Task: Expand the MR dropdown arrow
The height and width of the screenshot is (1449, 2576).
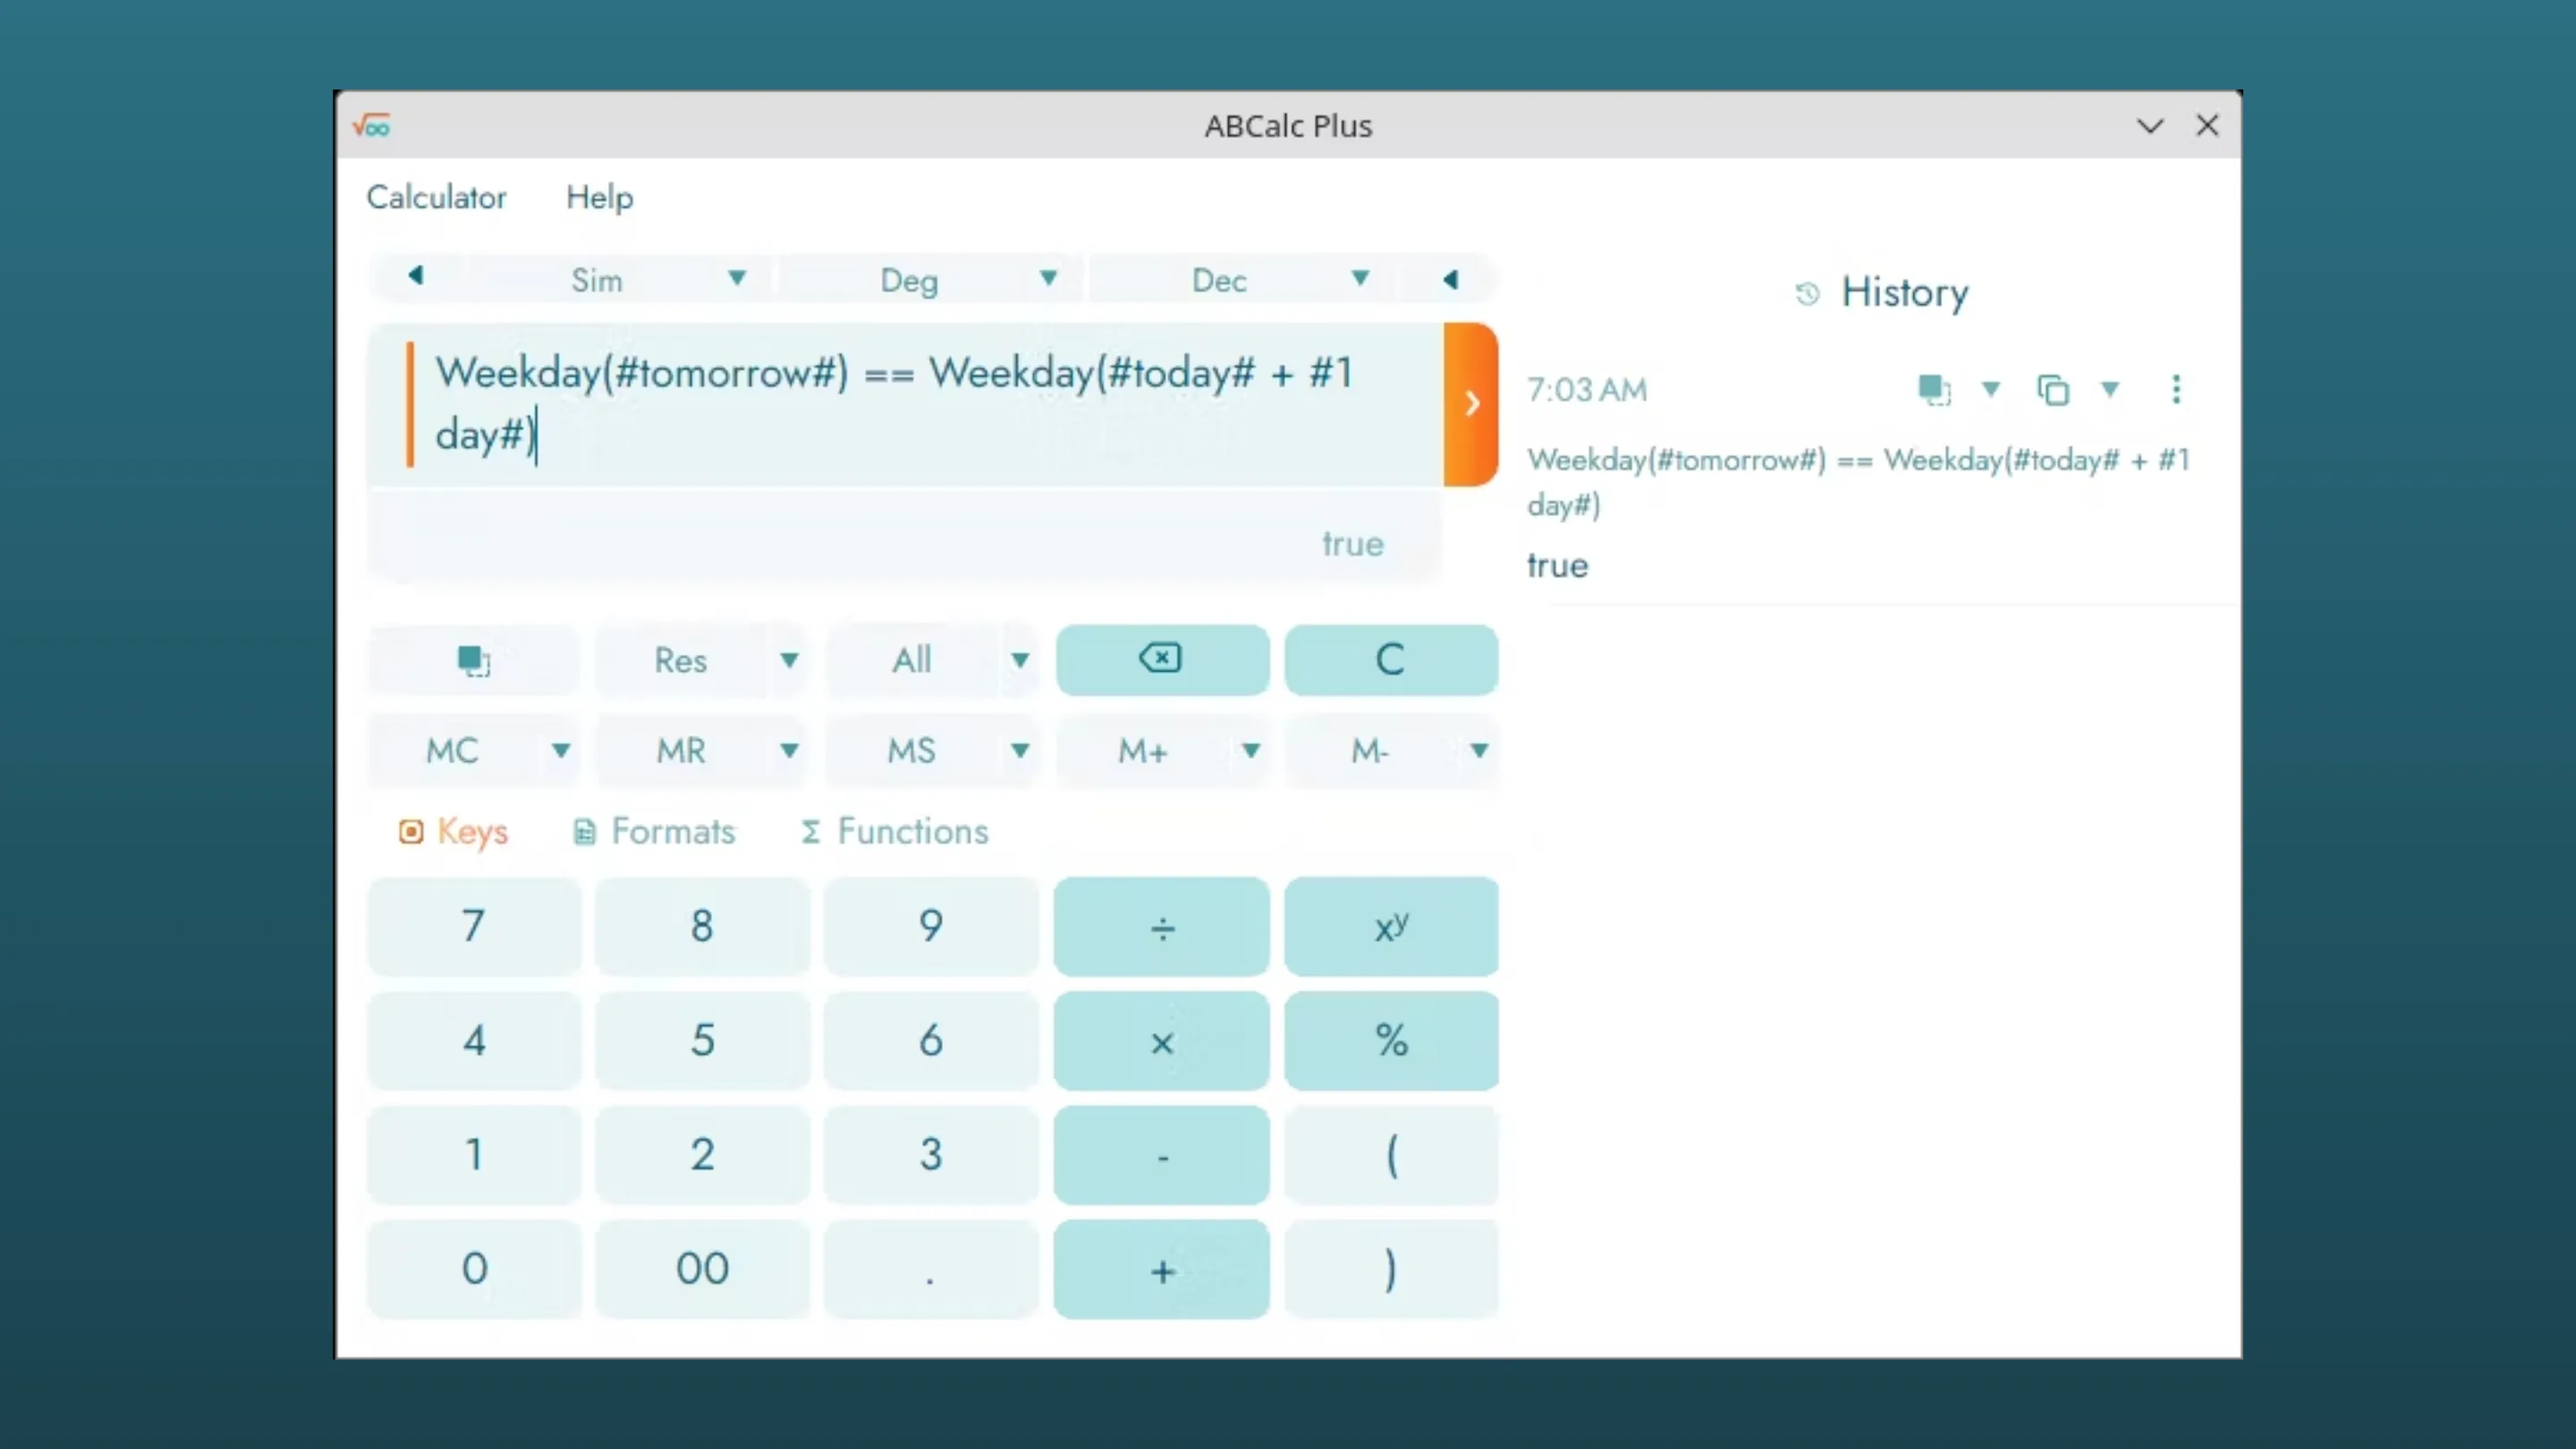Action: (x=789, y=751)
